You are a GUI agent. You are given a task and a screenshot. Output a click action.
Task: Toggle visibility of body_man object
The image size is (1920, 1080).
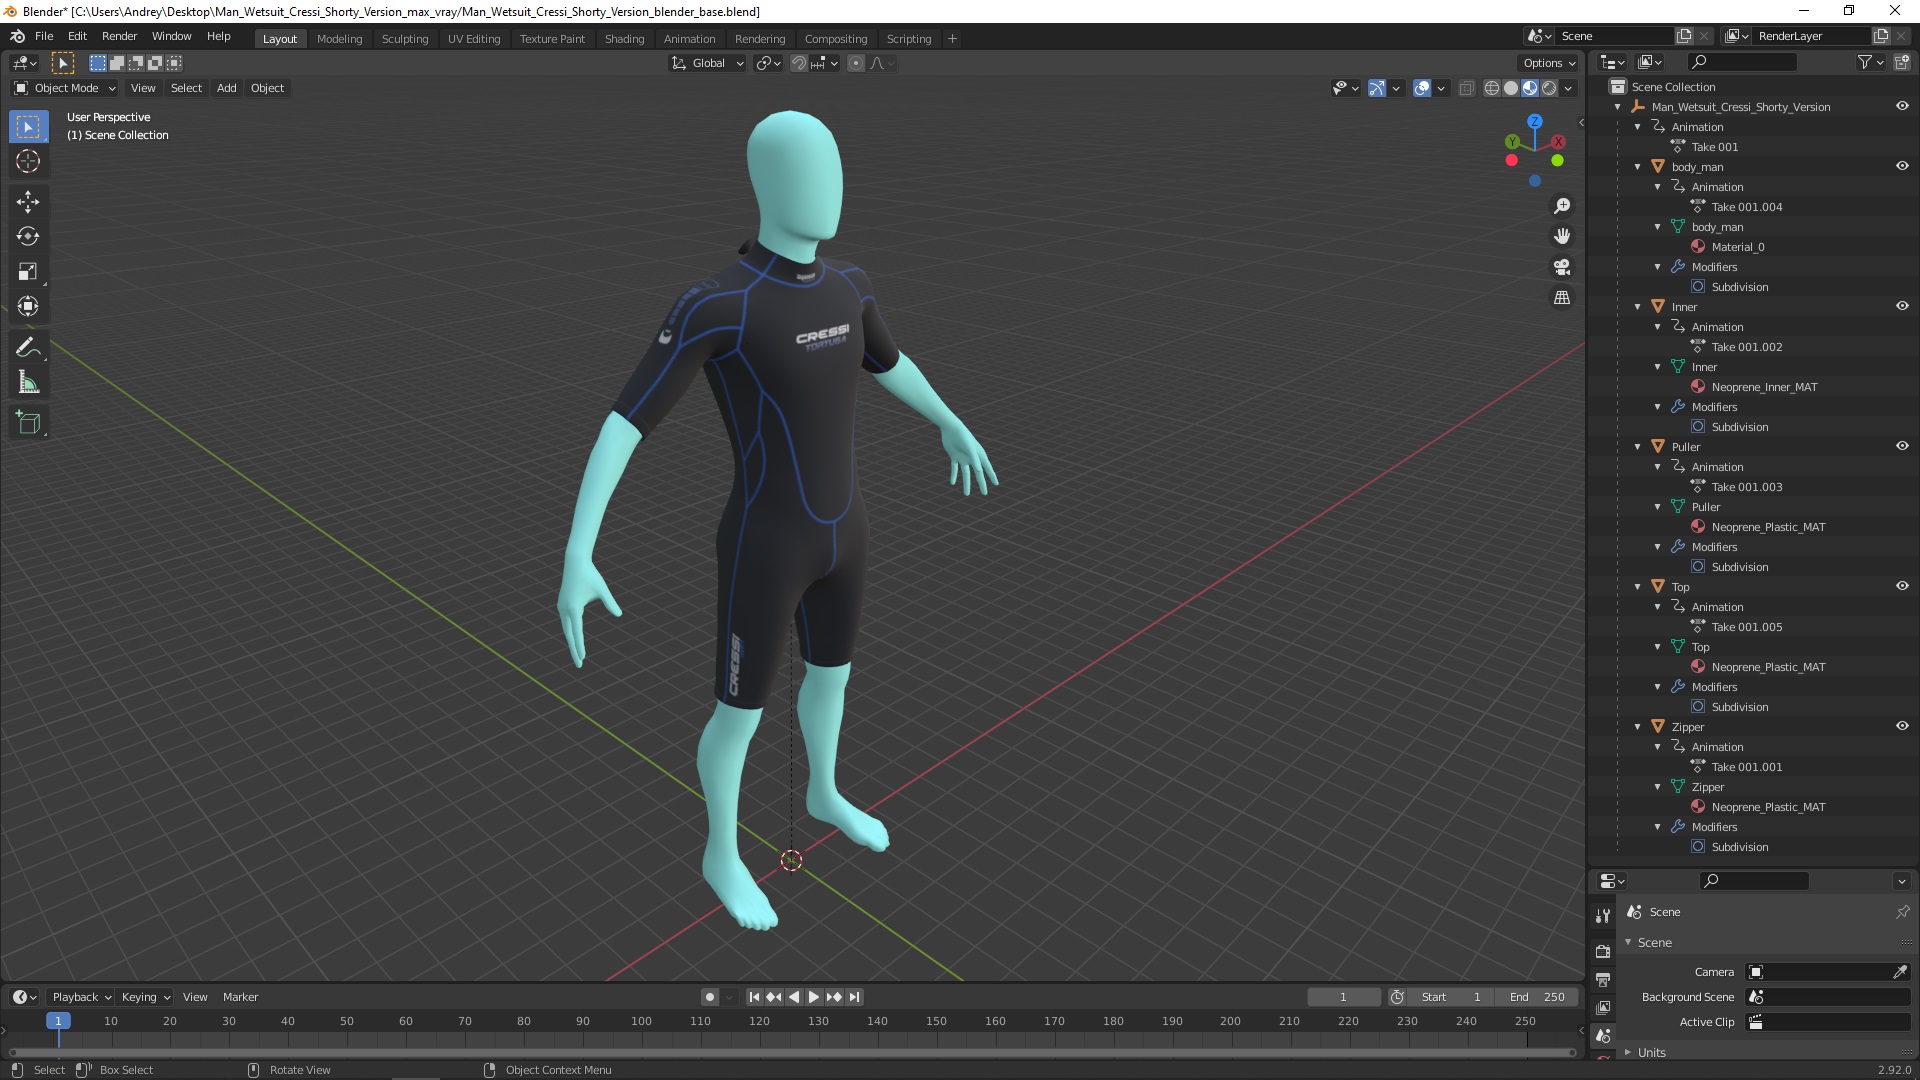1902,166
